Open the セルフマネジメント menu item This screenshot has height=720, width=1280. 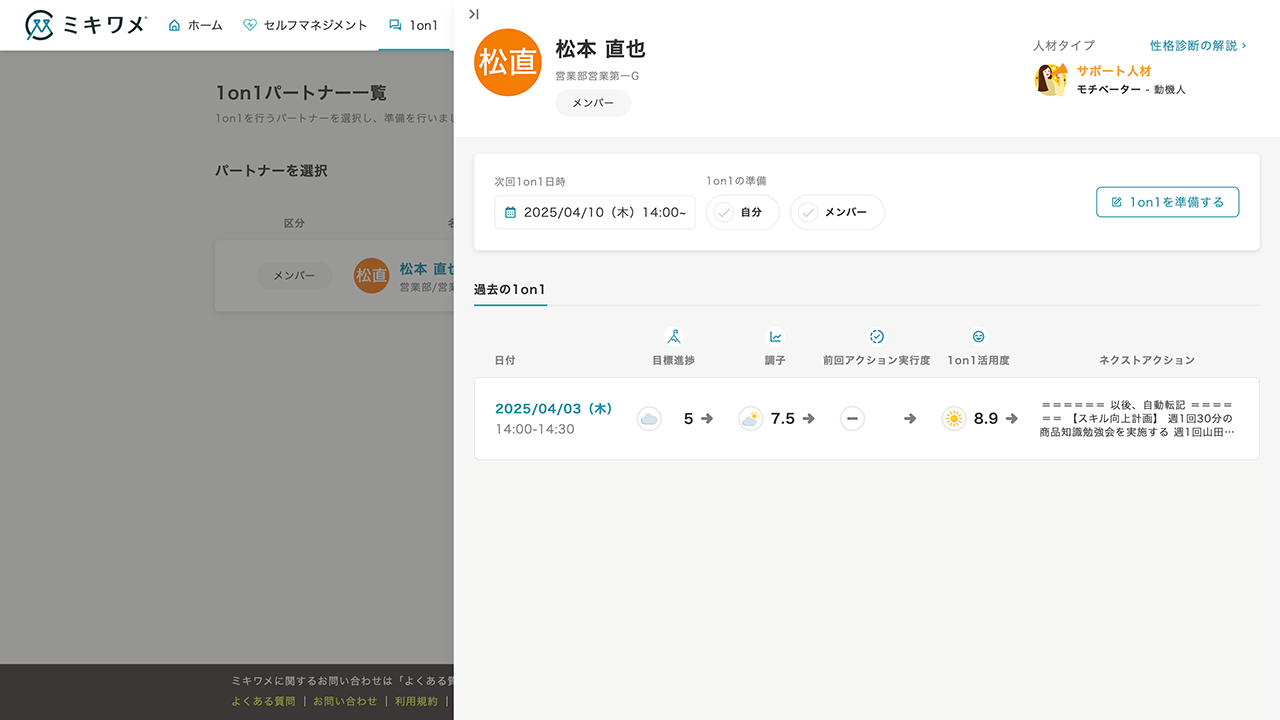[x=305, y=25]
